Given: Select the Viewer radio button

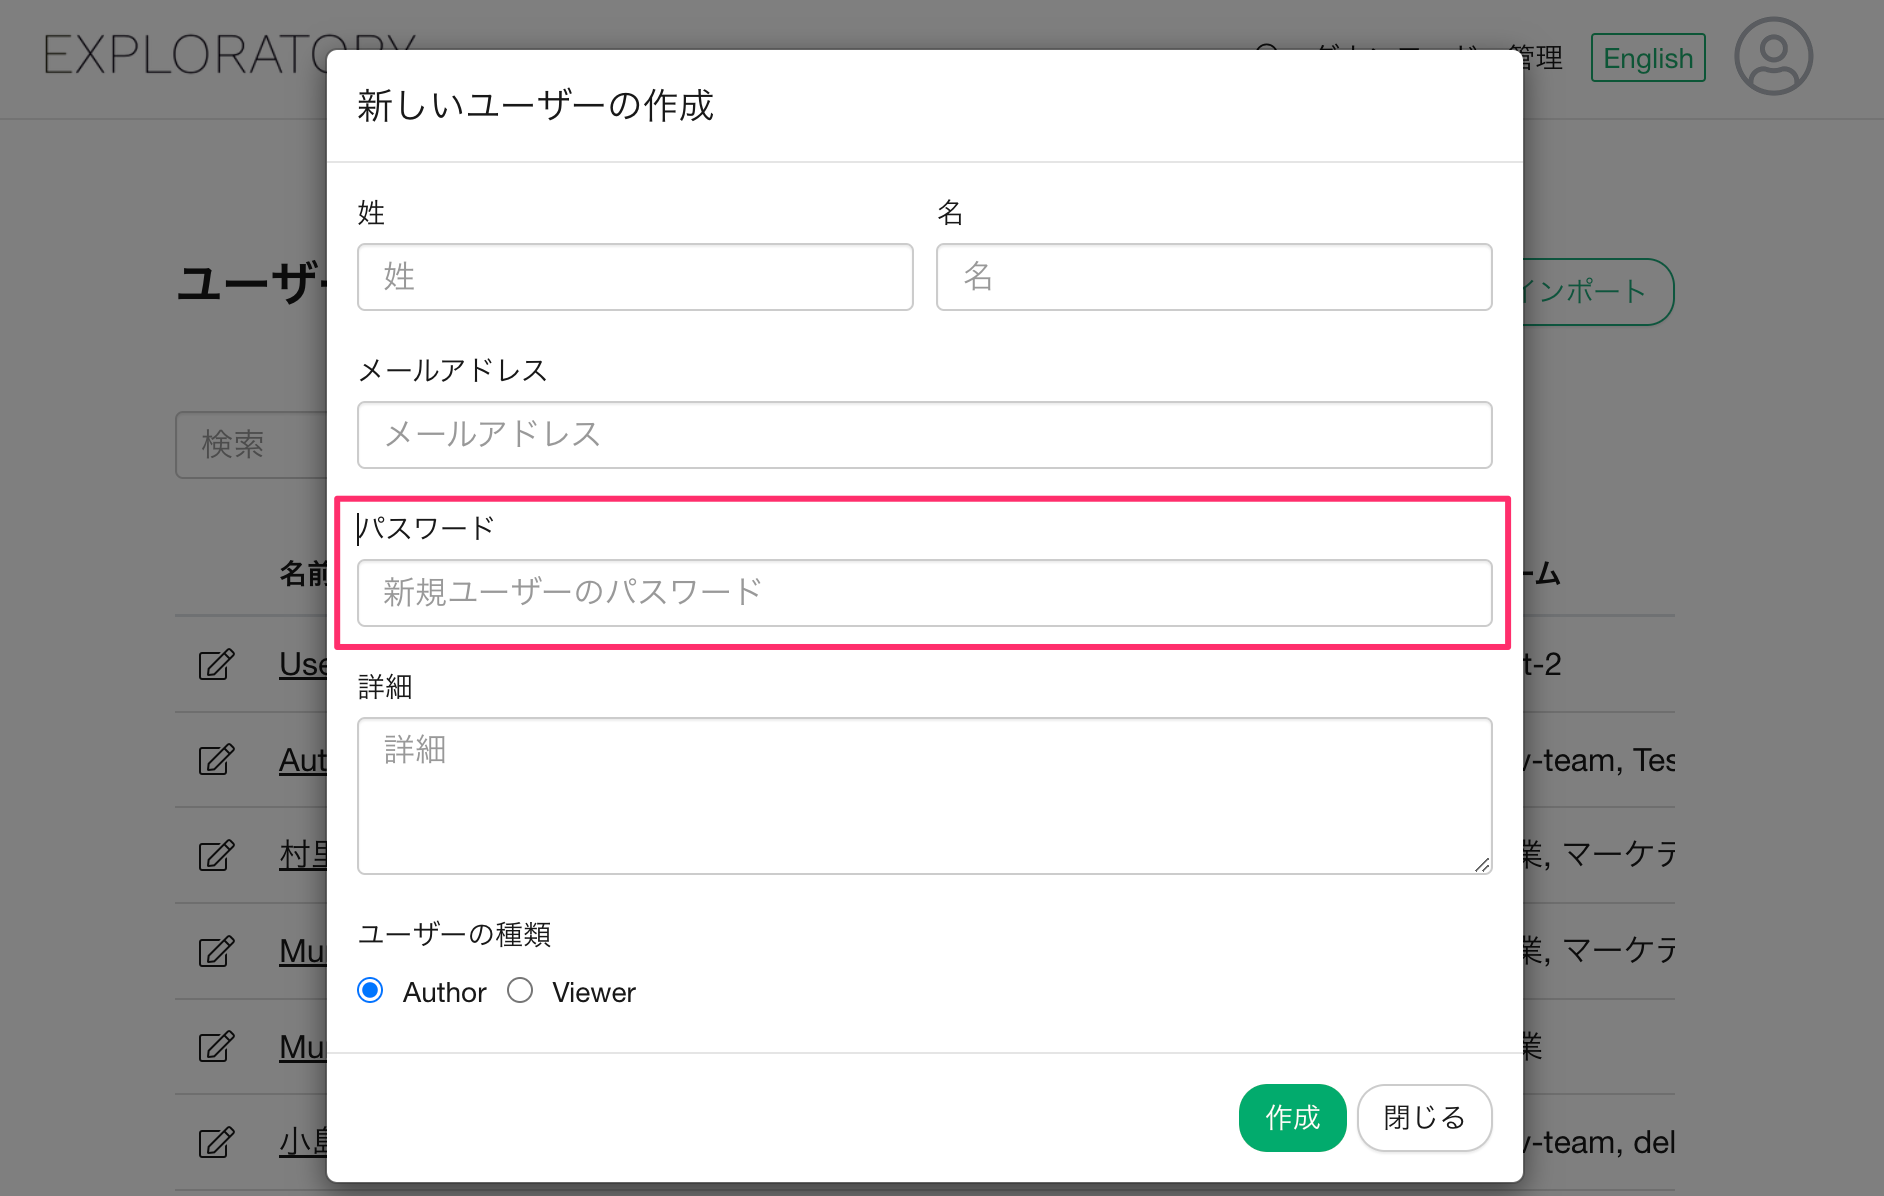Looking at the screenshot, I should pos(520,990).
